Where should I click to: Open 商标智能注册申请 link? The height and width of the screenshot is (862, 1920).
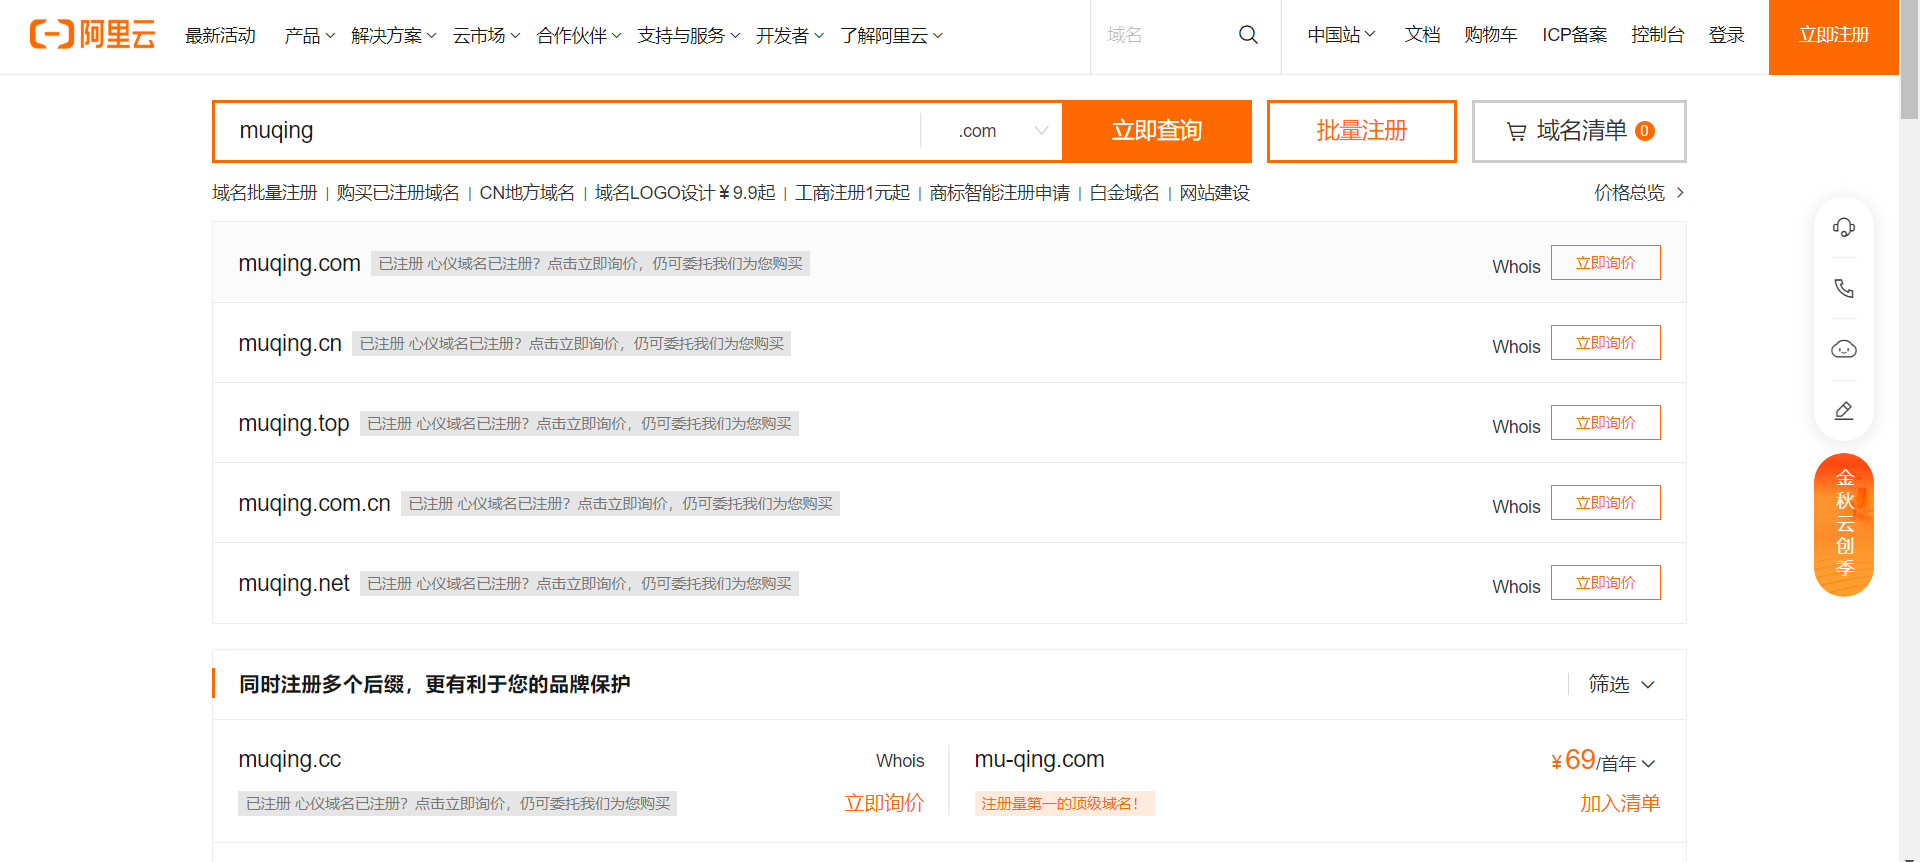pyautogui.click(x=999, y=193)
